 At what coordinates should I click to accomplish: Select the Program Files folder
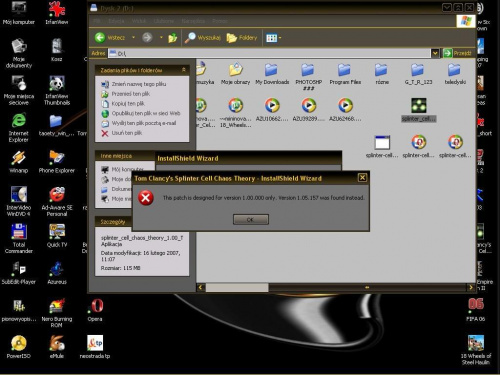(x=345, y=74)
